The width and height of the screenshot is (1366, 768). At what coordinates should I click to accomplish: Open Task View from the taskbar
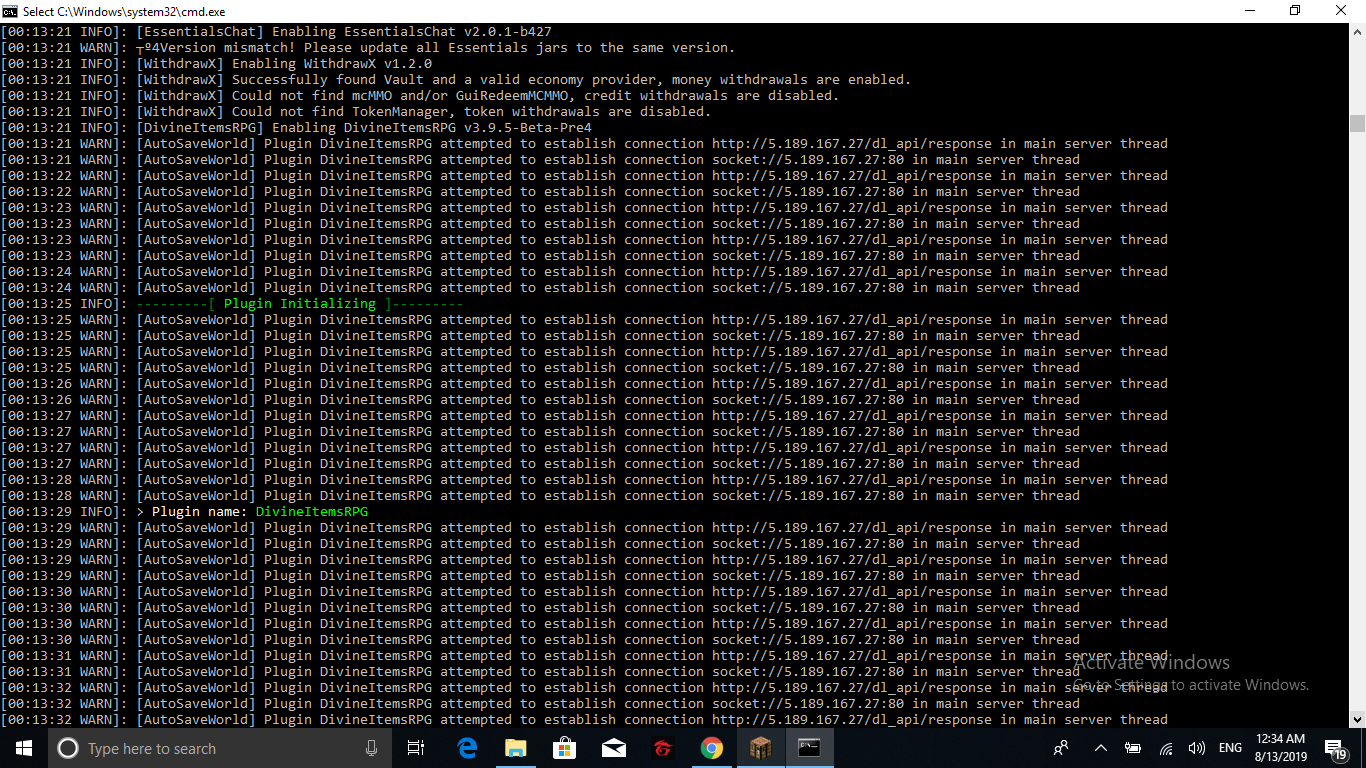pyautogui.click(x=416, y=748)
